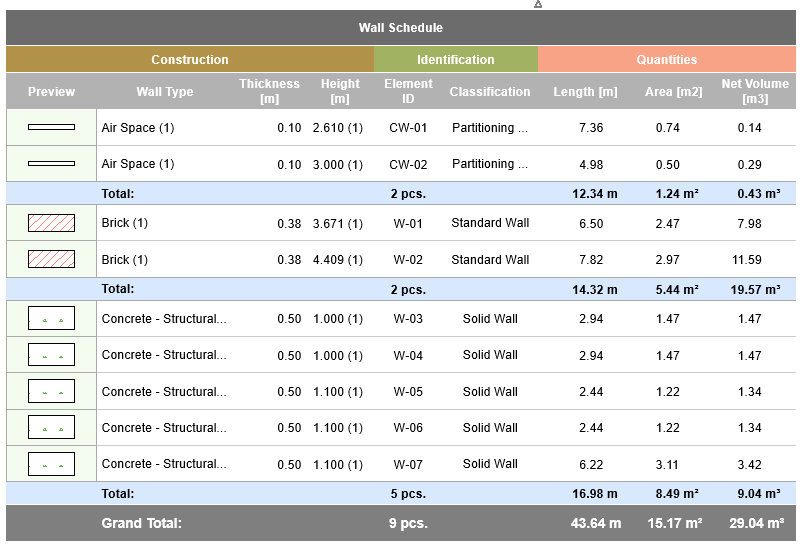Click the Air Space preview icon for CW-01
803x550 pixels.
coord(51,128)
